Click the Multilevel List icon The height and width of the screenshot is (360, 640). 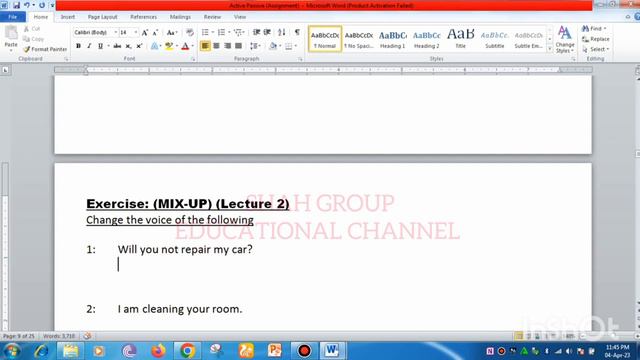238,32
